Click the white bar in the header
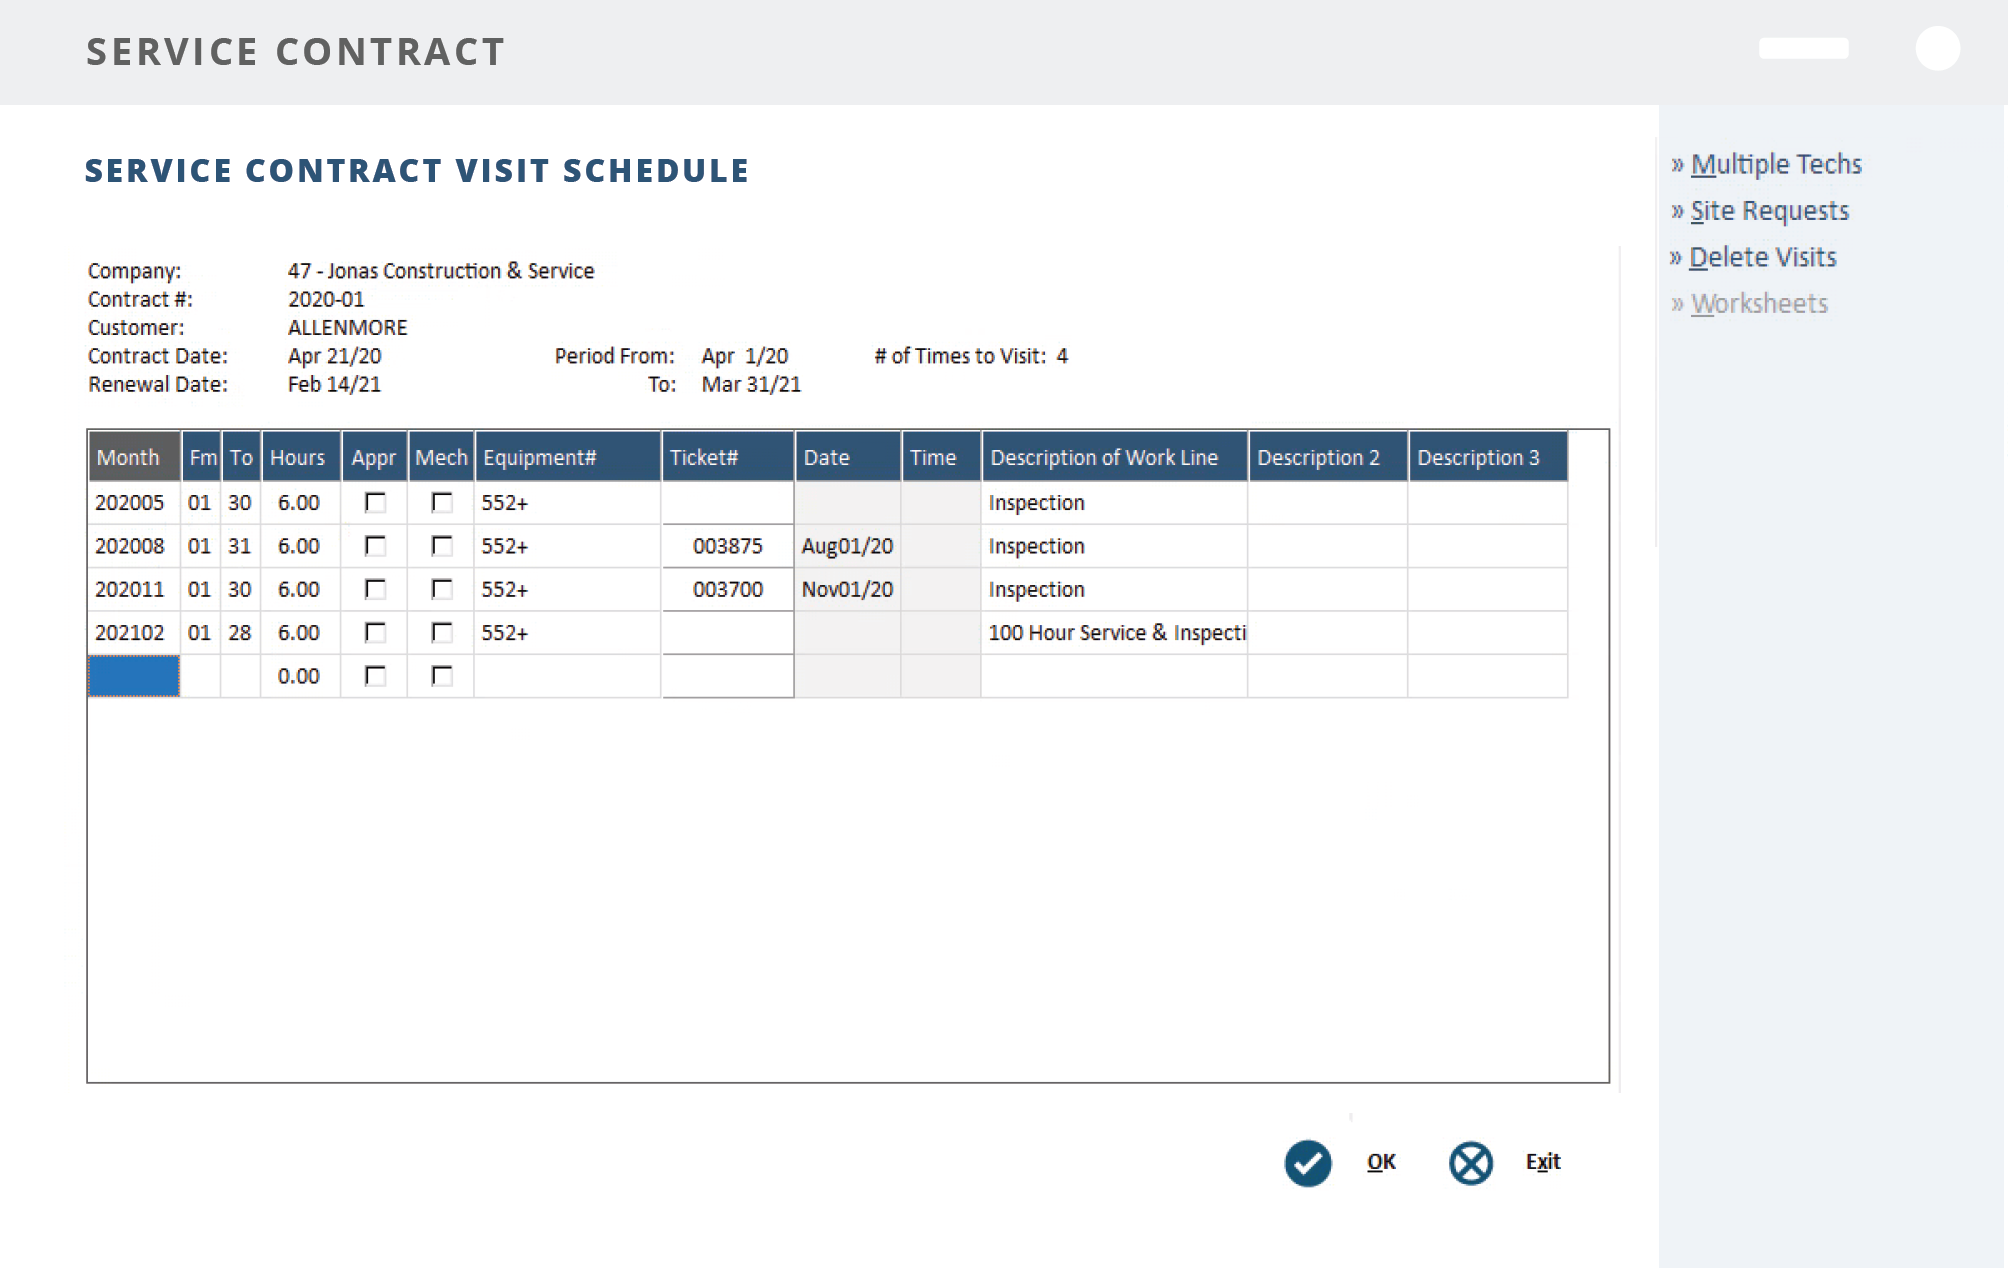The height and width of the screenshot is (1268, 2008). pos(1803,49)
